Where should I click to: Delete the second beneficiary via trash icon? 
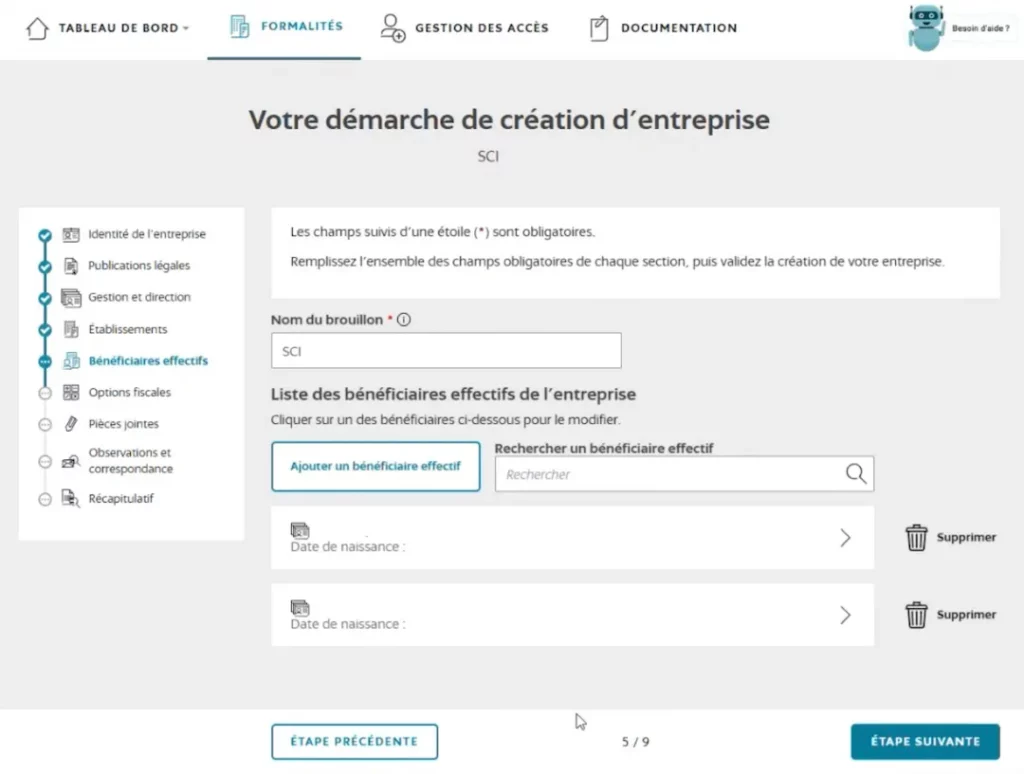pos(916,615)
